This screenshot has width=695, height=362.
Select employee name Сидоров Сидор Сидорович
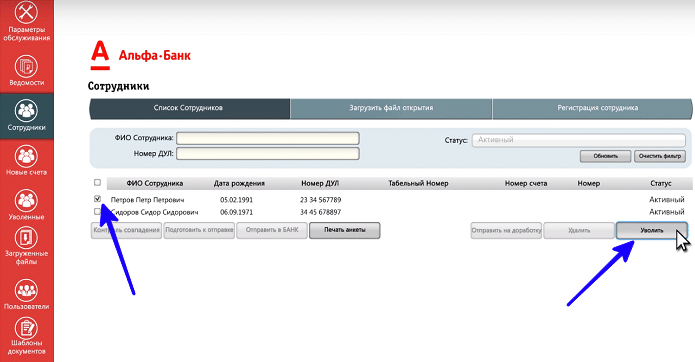[x=154, y=212]
